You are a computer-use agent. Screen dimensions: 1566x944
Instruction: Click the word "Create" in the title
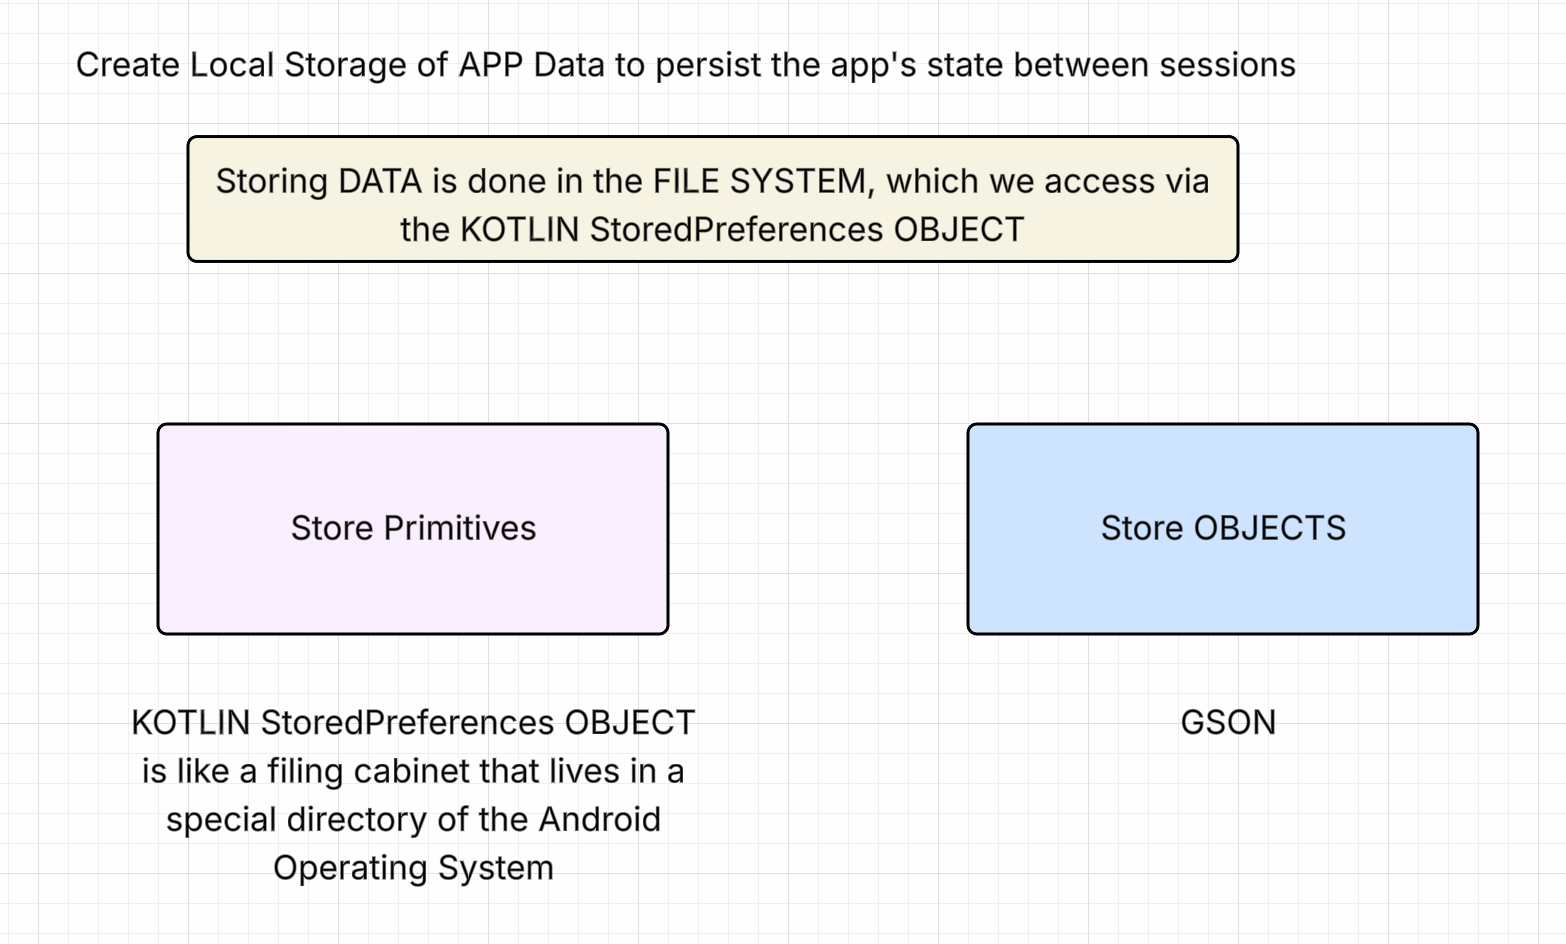coord(127,65)
